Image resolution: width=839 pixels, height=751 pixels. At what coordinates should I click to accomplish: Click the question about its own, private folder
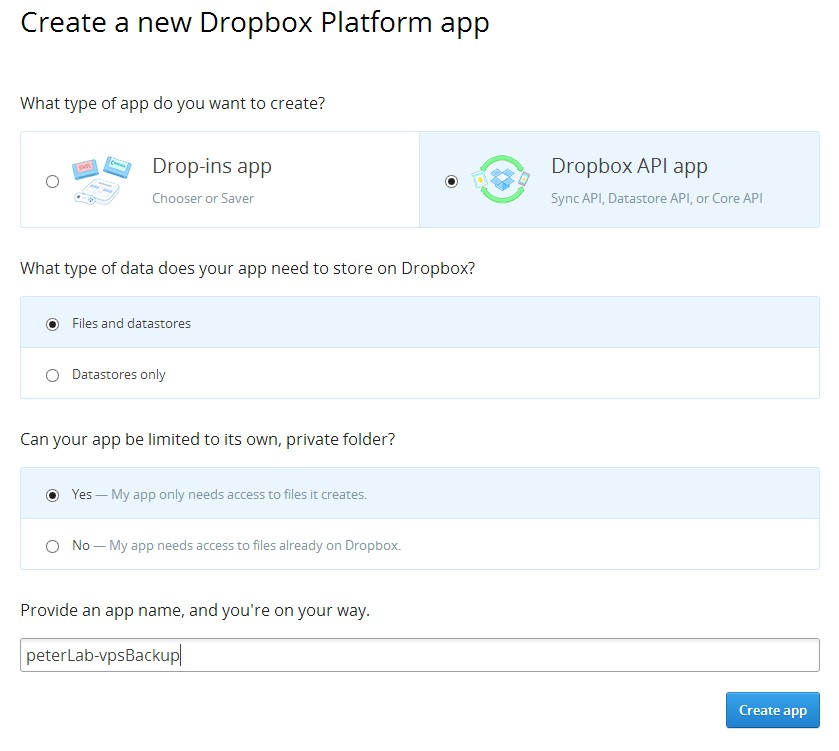pos(208,439)
